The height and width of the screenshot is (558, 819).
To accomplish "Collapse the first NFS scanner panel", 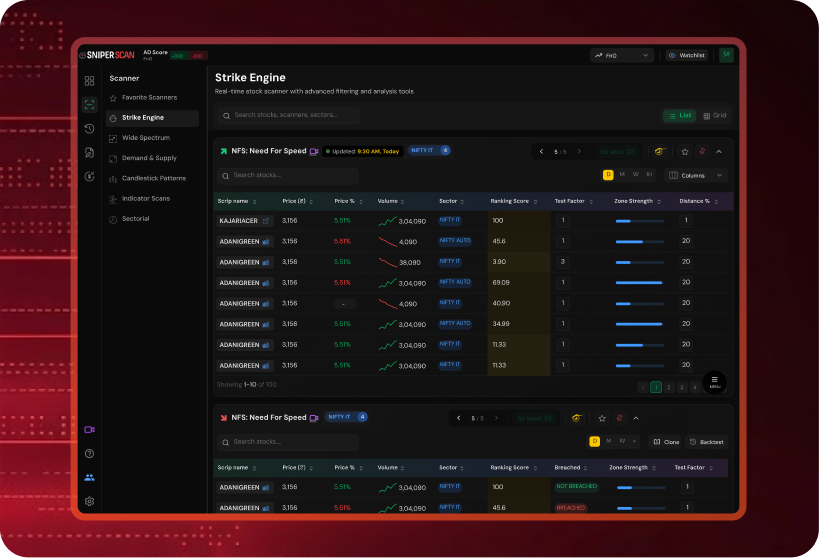I will point(719,152).
